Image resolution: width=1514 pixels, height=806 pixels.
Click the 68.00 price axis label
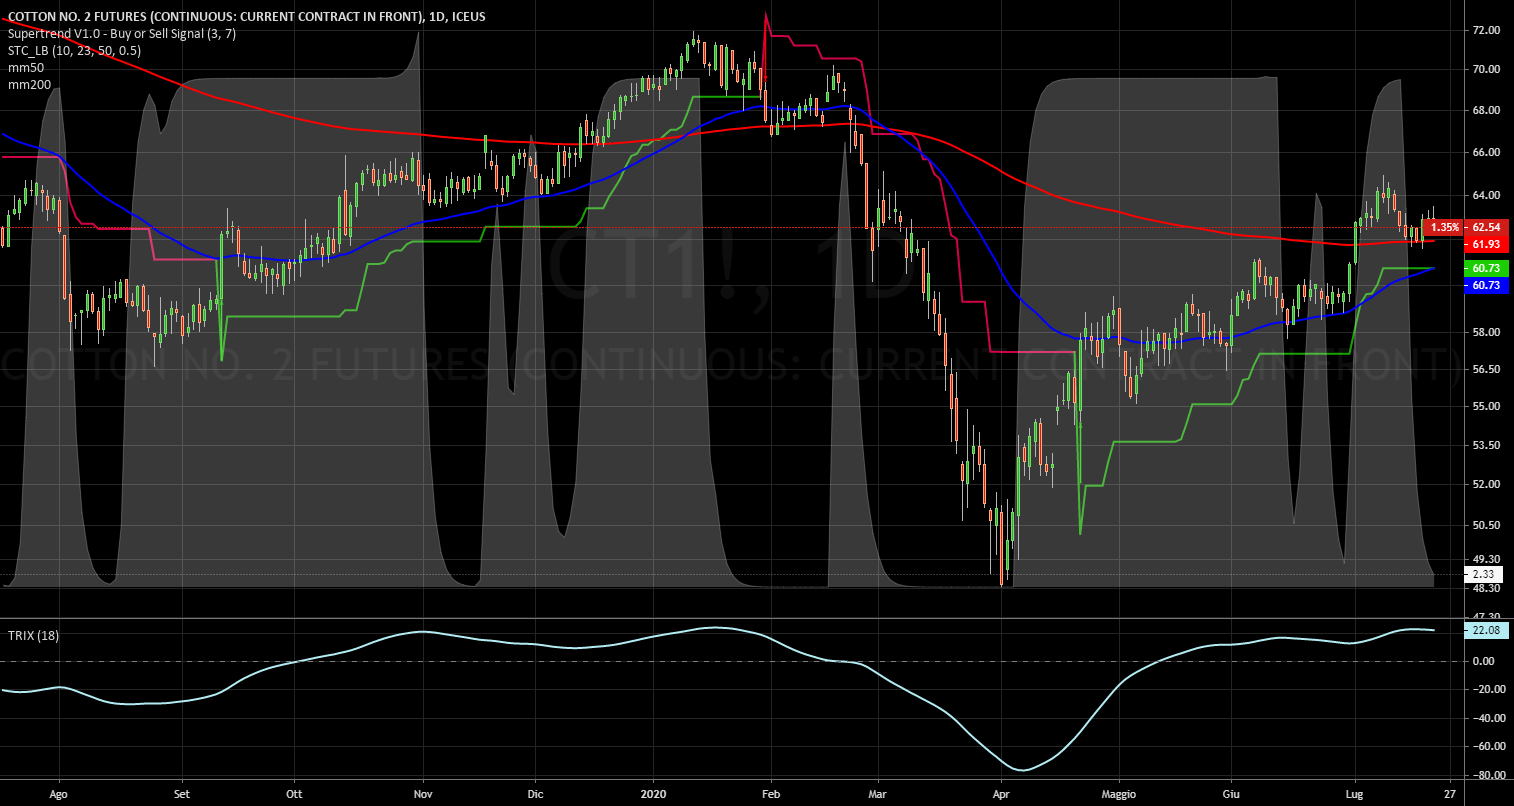[x=1486, y=110]
